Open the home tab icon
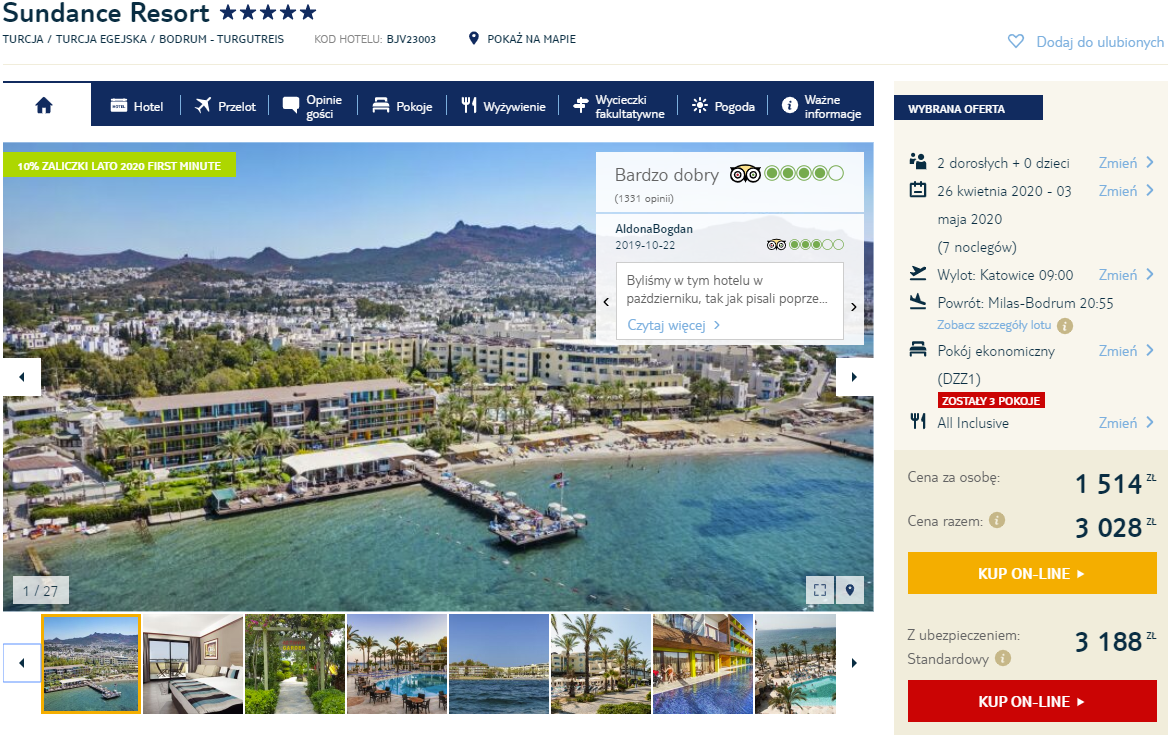 click(44, 105)
